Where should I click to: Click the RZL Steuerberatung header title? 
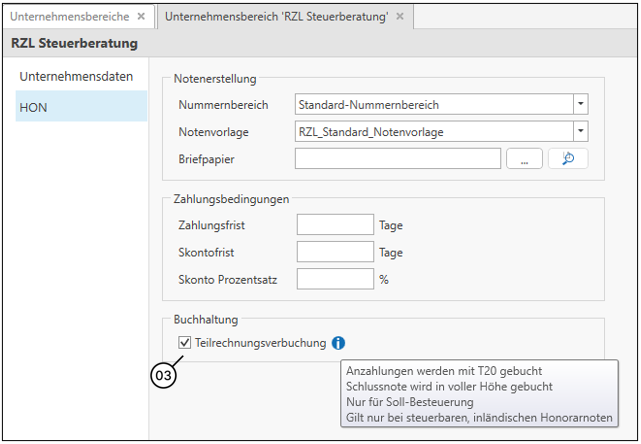click(74, 44)
